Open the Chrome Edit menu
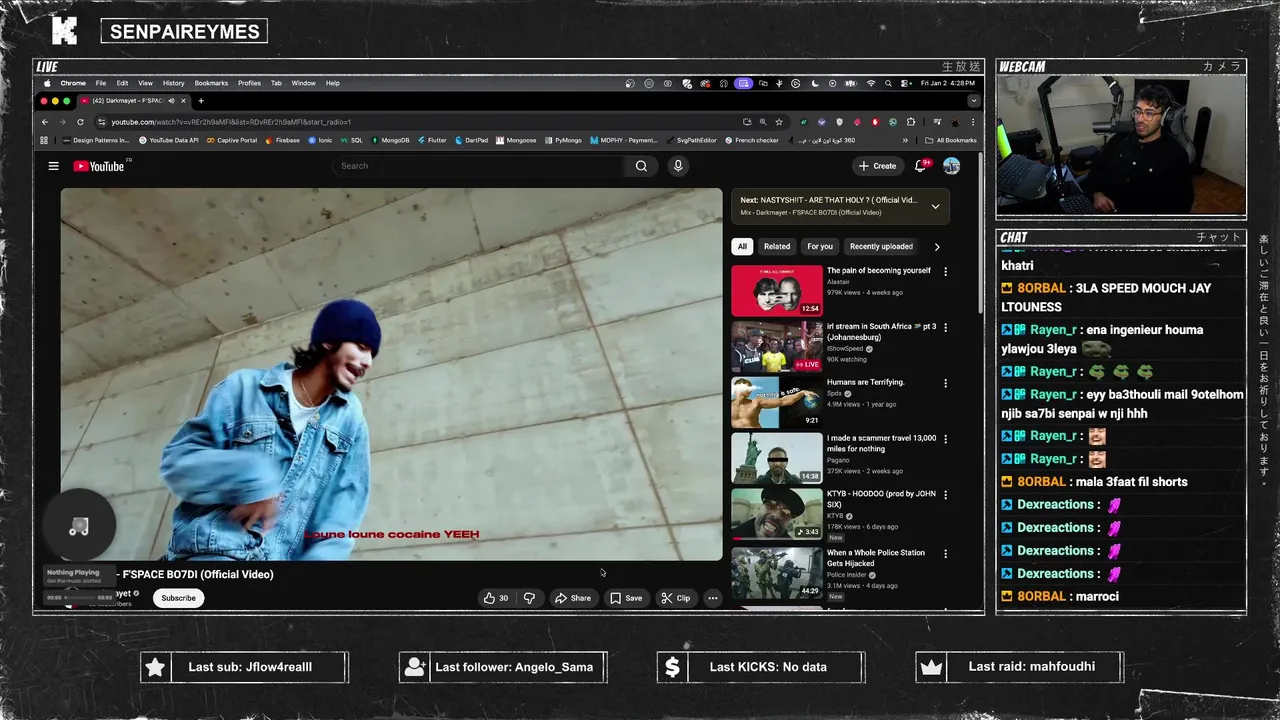Image resolution: width=1280 pixels, height=720 pixels. [122, 83]
